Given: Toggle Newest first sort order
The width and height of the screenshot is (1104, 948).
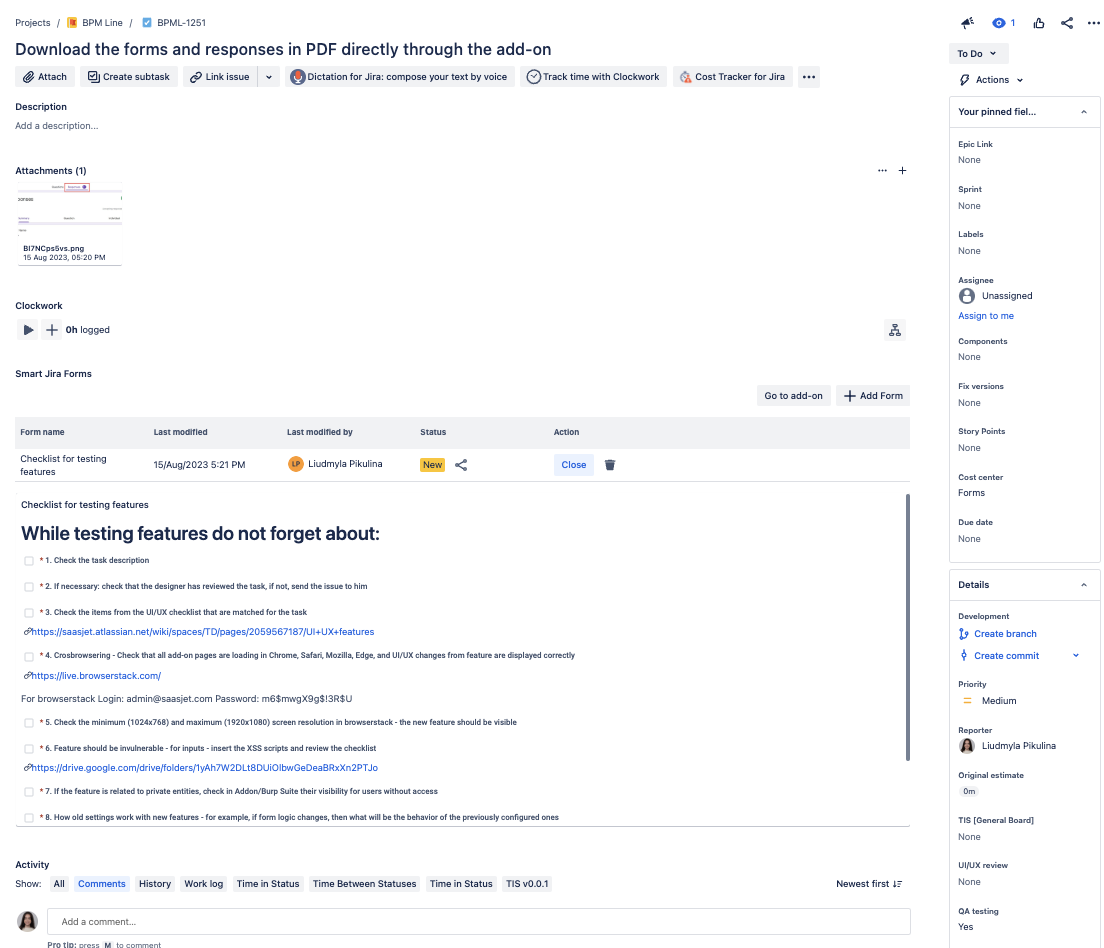Looking at the screenshot, I should tap(869, 885).
